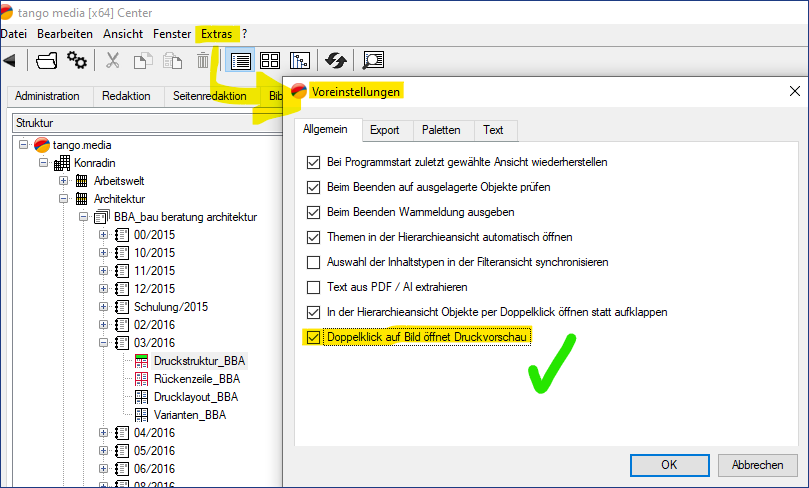Click the search preview magnifier icon
The image size is (809, 488).
(373, 61)
